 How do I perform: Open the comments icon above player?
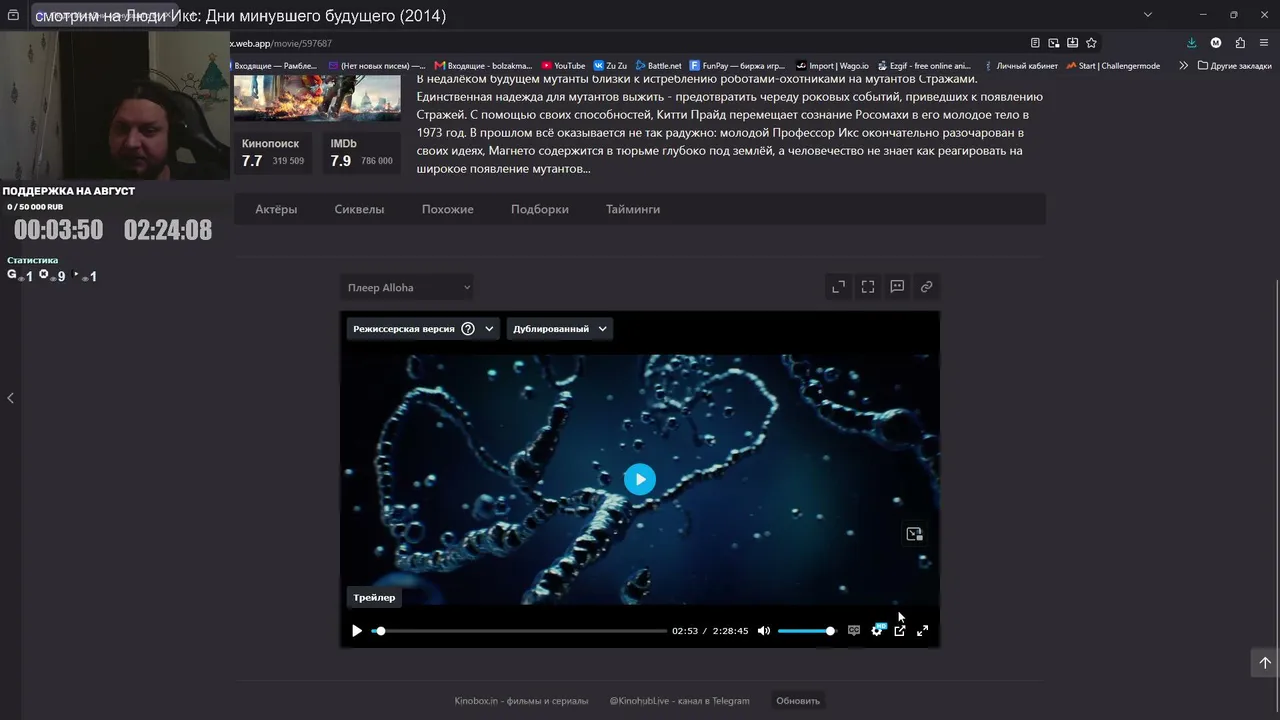[x=897, y=287]
